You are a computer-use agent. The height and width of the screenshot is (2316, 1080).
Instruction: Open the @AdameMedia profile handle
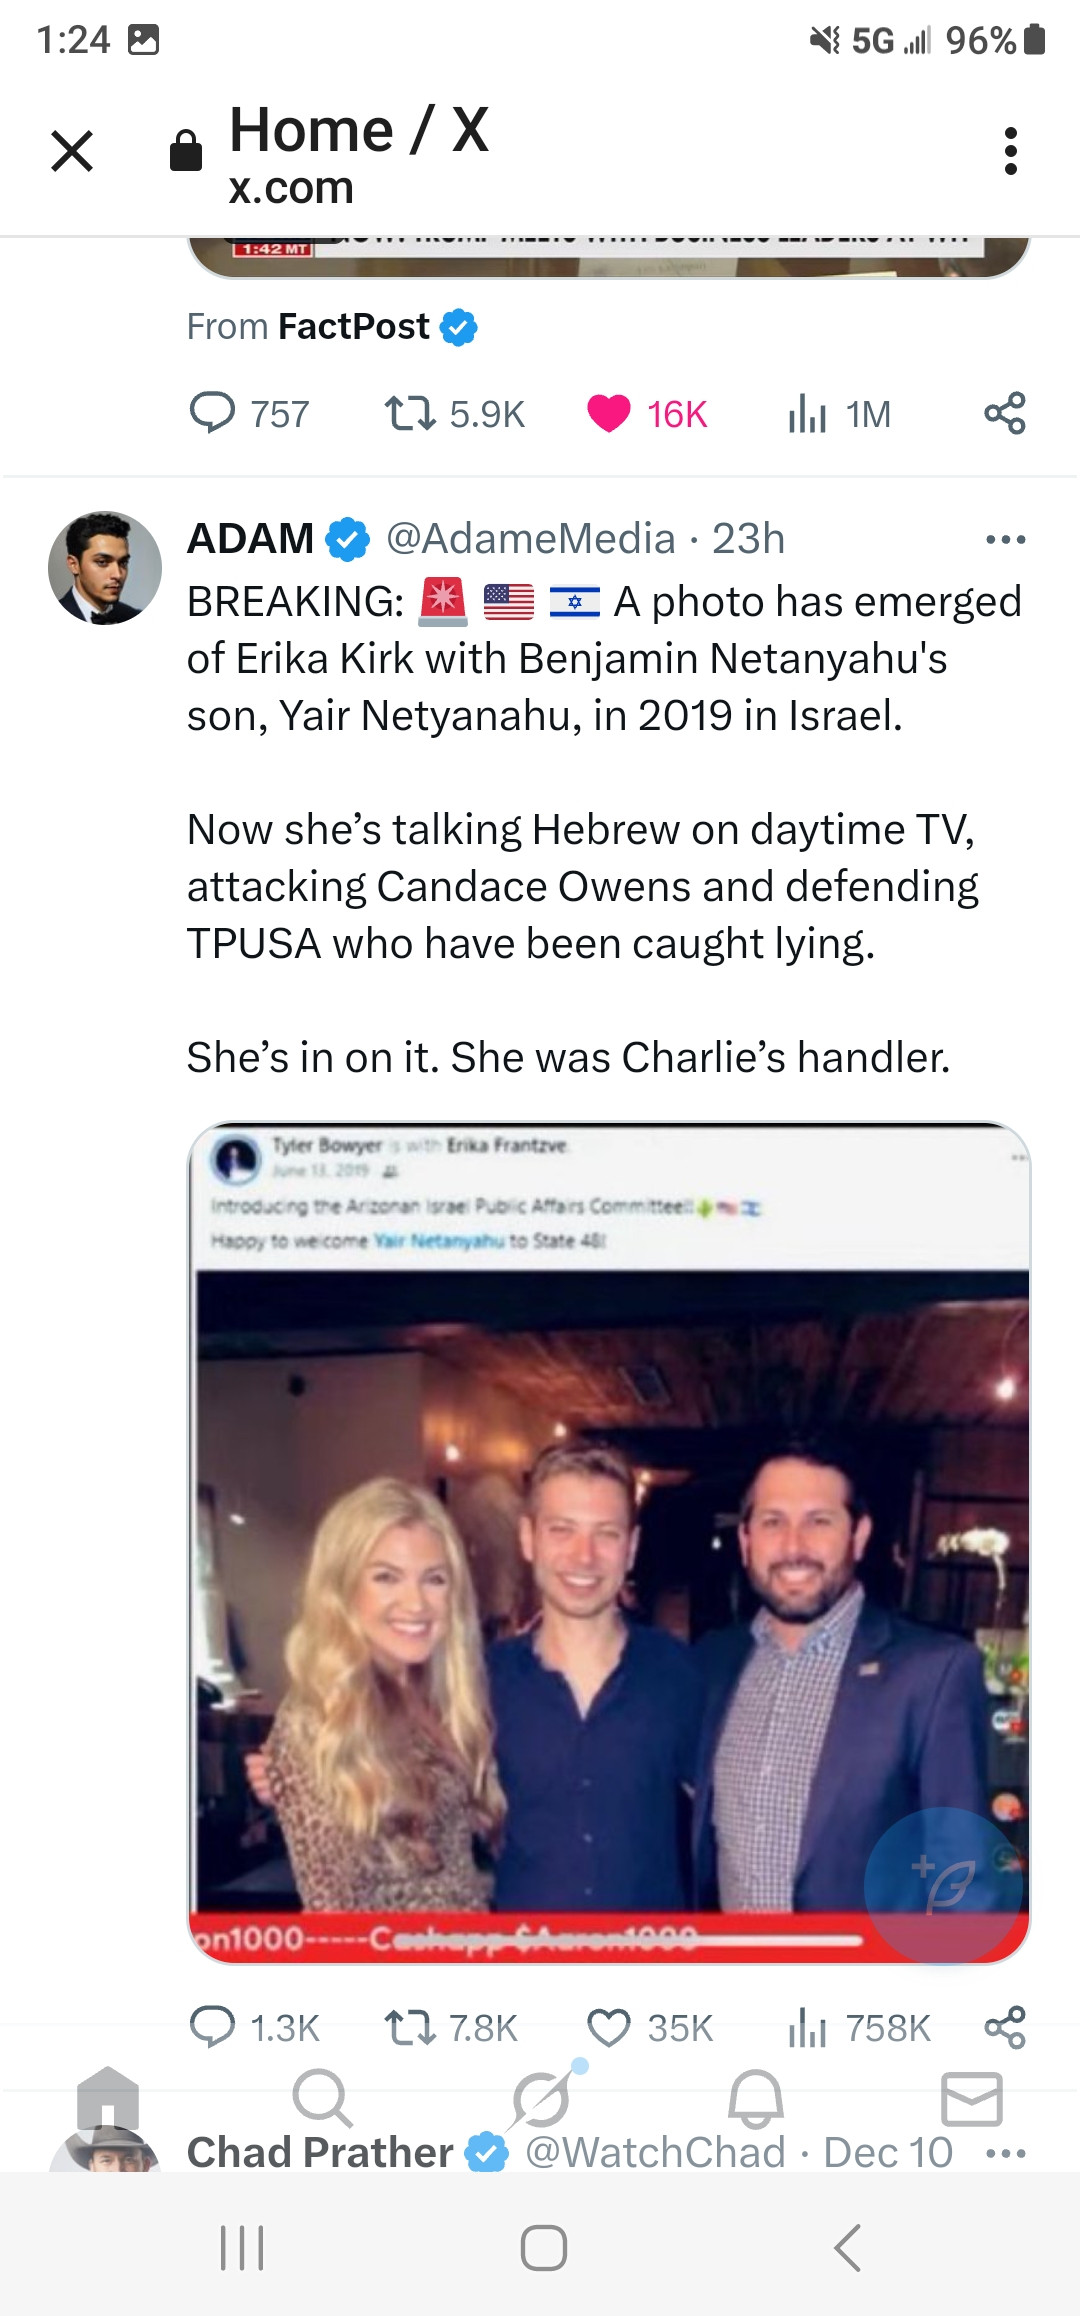531,539
